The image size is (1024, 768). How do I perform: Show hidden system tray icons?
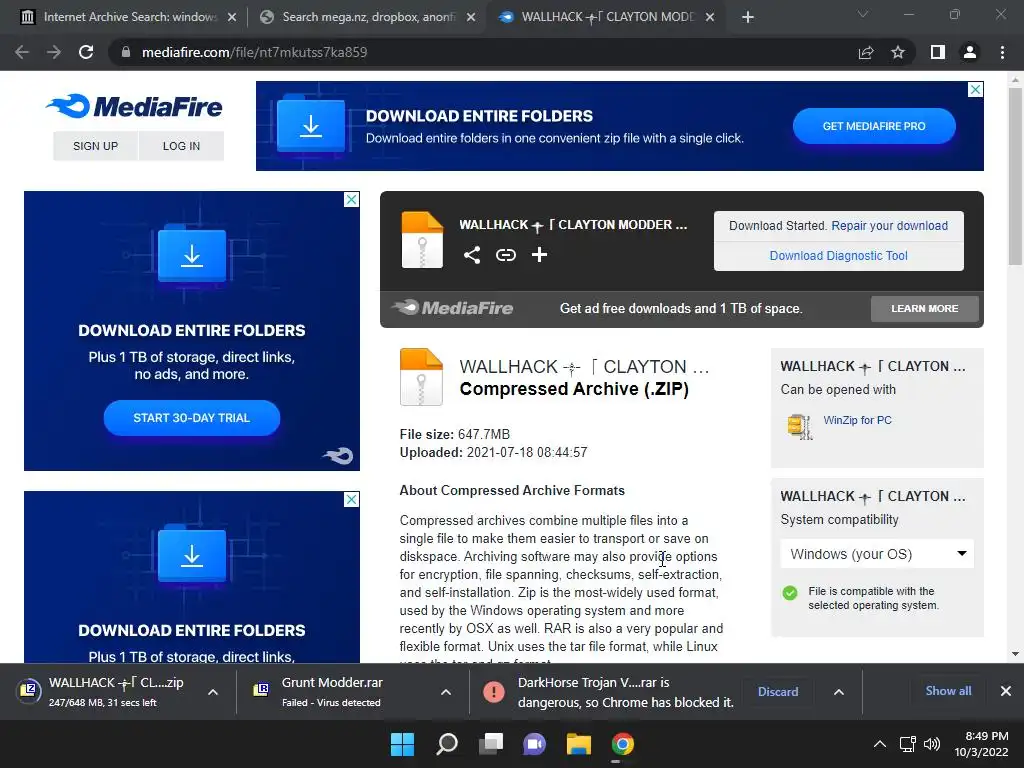880,744
